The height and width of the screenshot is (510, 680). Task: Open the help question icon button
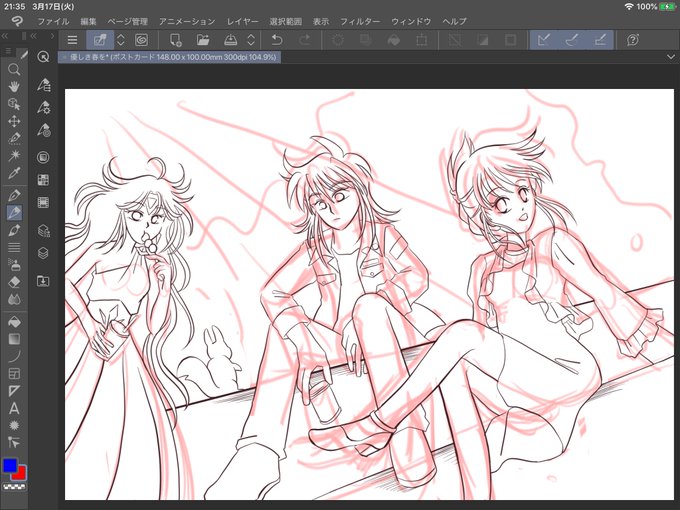[633, 40]
